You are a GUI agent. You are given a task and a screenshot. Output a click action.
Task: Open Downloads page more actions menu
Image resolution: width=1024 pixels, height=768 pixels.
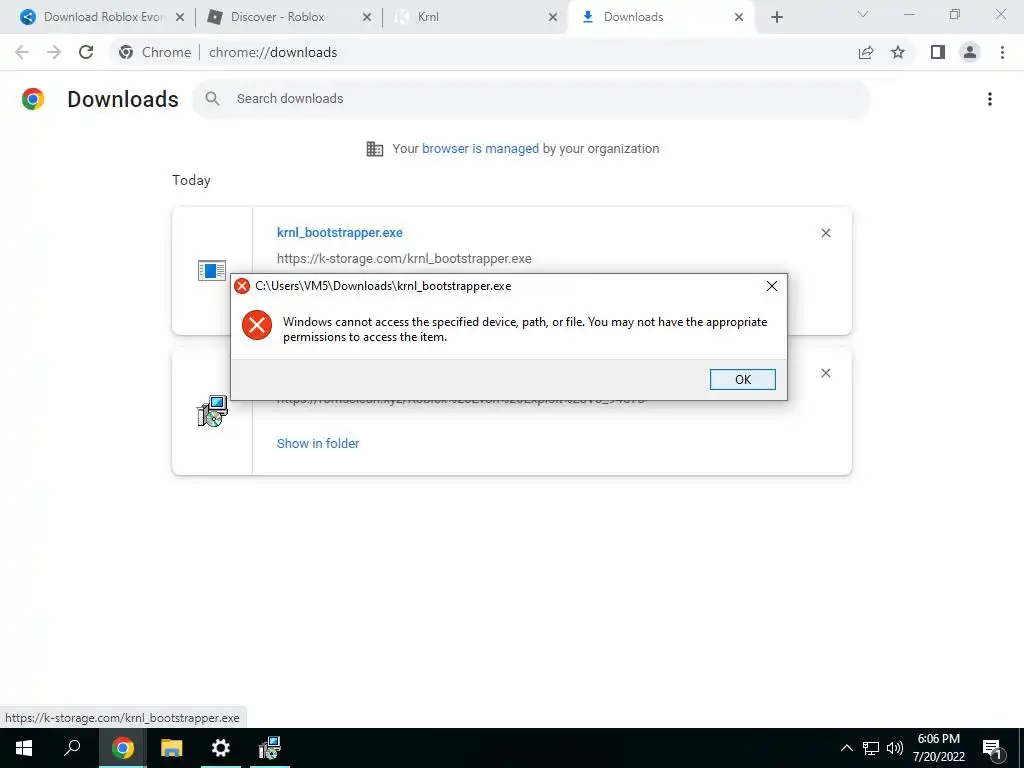pyautogui.click(x=989, y=99)
